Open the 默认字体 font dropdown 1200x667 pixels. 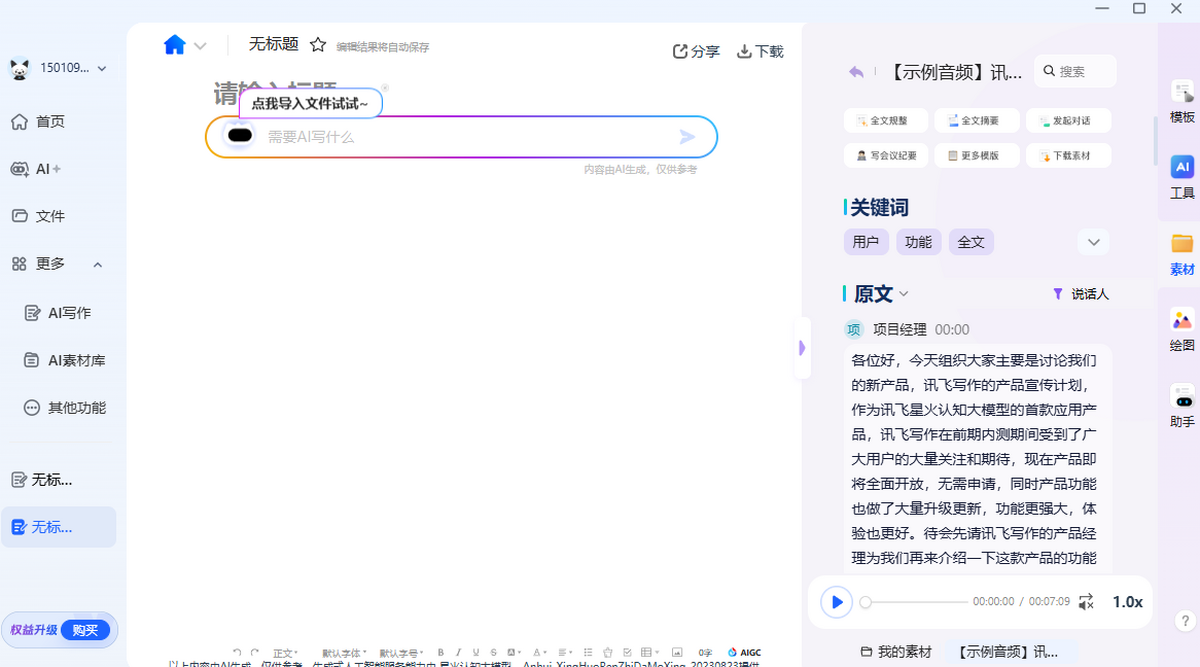coord(341,651)
